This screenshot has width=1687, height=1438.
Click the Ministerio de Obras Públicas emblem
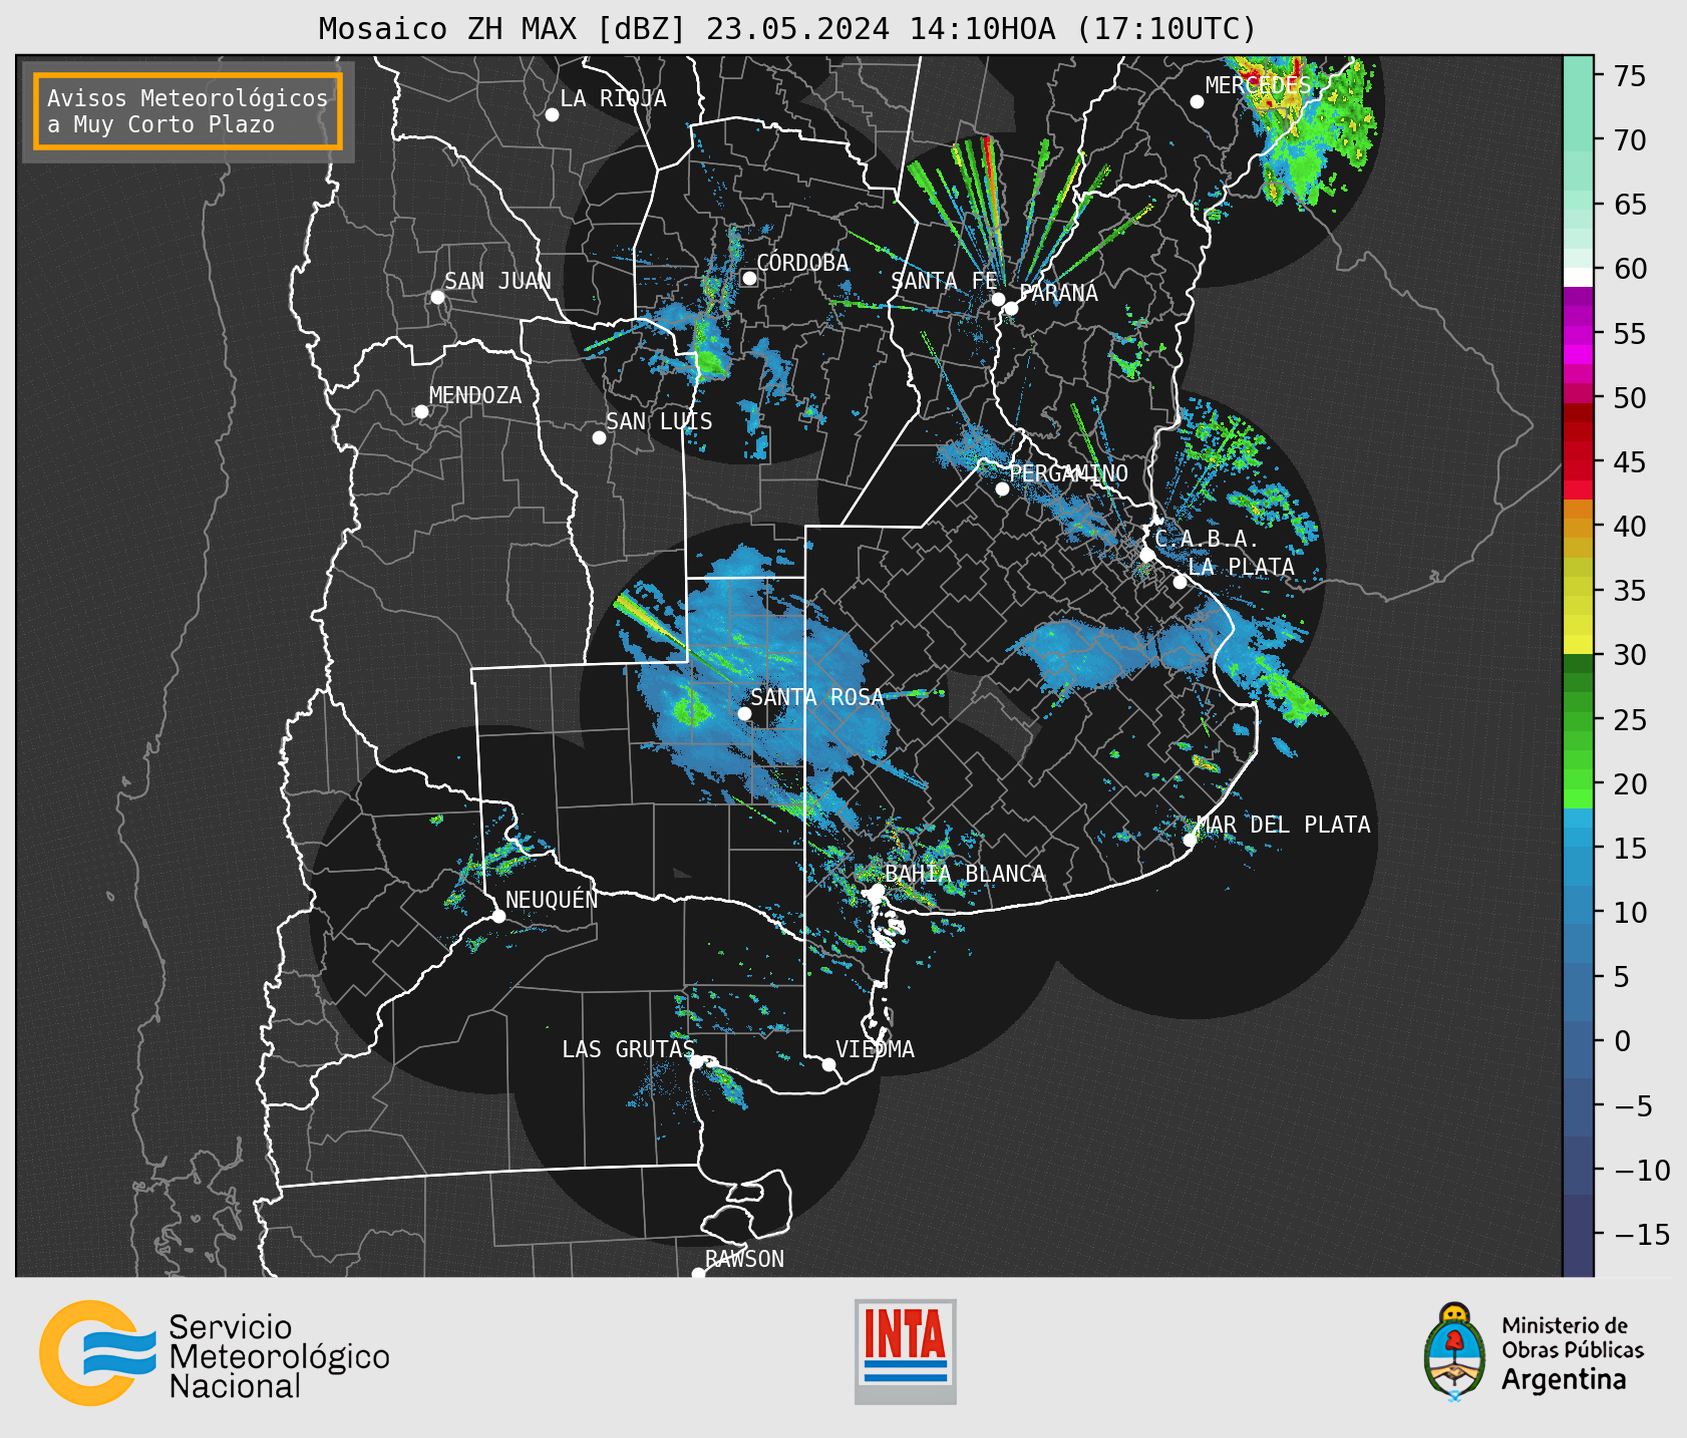click(1455, 1352)
